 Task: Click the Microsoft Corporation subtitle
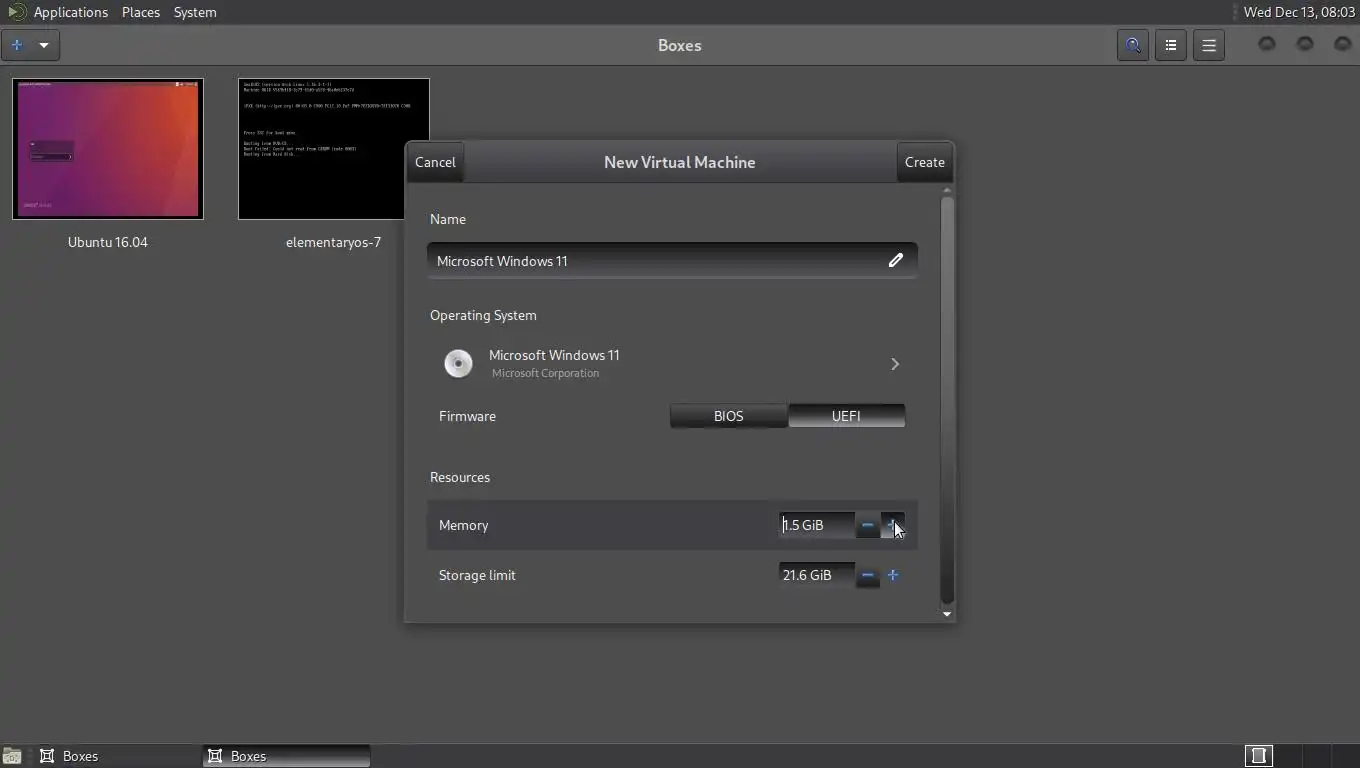click(x=545, y=373)
